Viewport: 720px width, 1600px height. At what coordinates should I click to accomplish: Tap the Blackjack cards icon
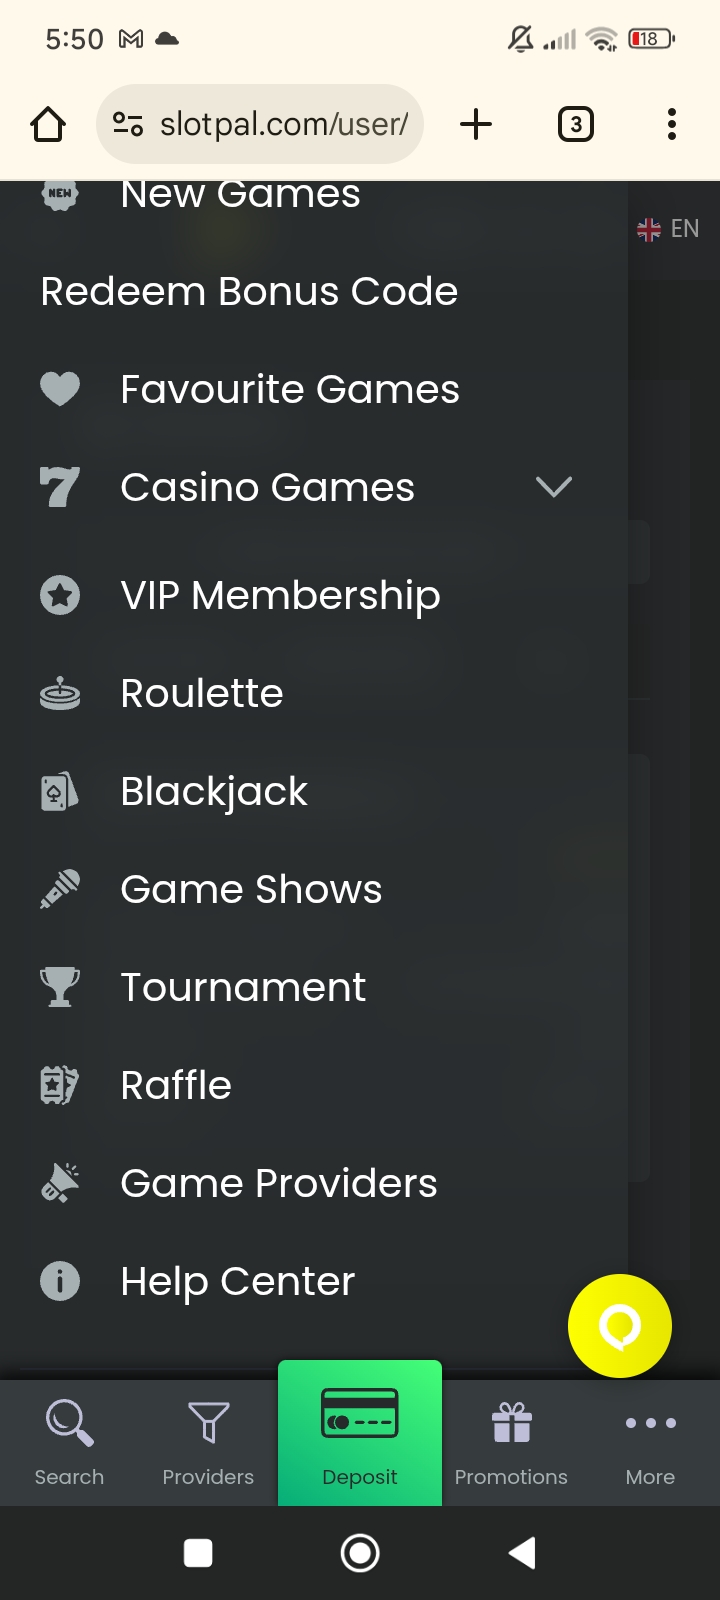pyautogui.click(x=60, y=791)
